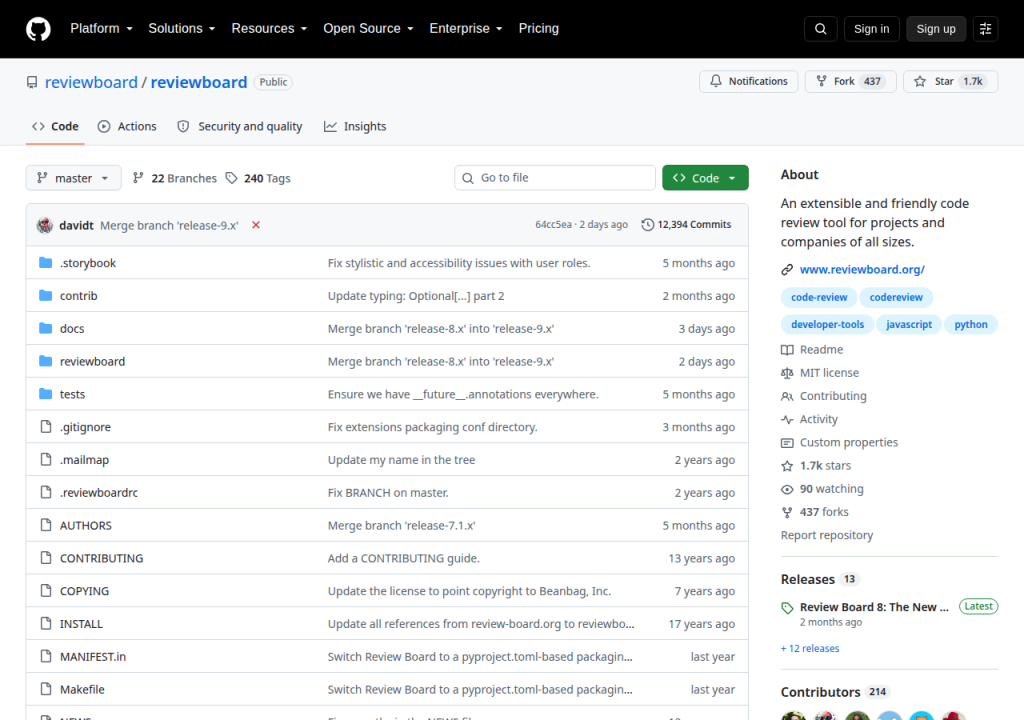
Task: Switch to the Code tab
Action: pos(56,126)
